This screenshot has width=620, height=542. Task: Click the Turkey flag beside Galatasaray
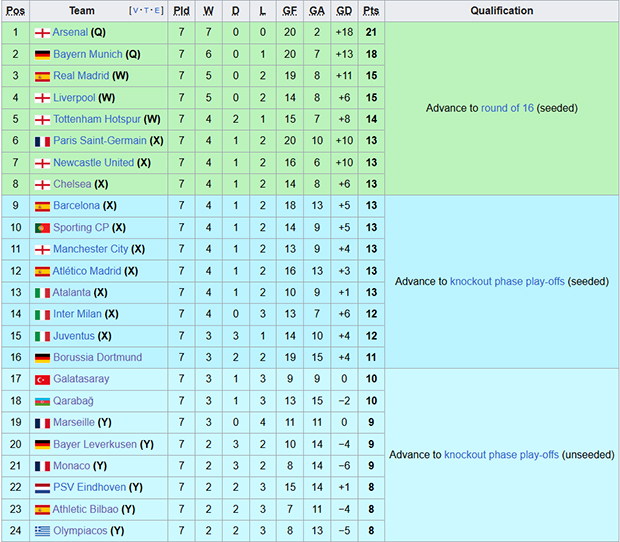click(x=42, y=379)
